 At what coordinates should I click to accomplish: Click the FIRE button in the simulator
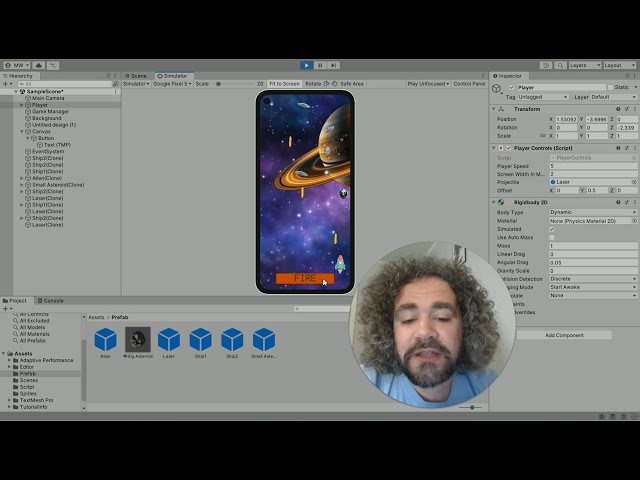pyautogui.click(x=305, y=278)
